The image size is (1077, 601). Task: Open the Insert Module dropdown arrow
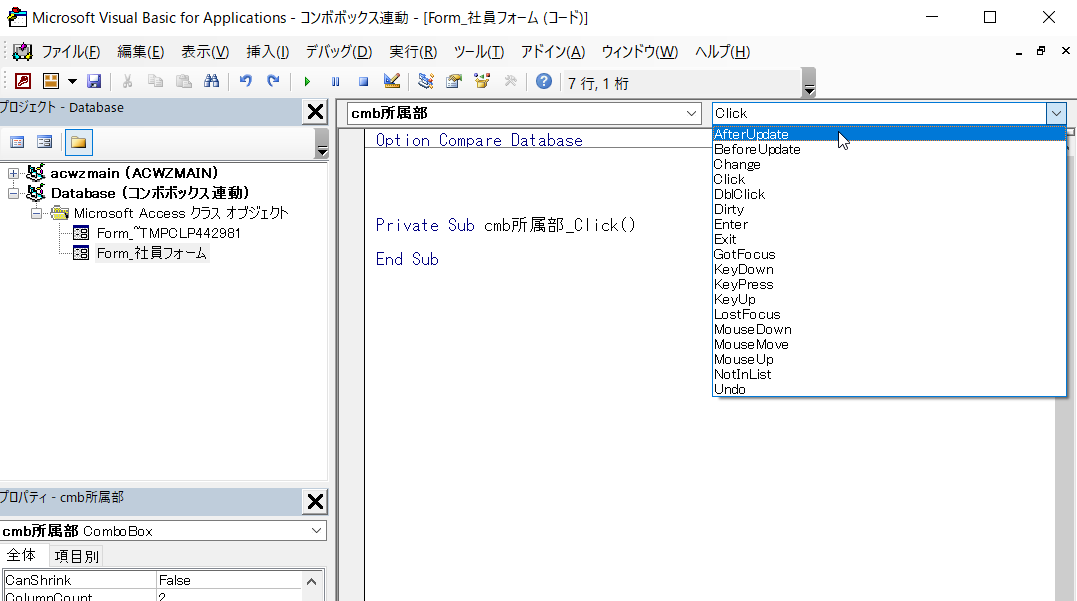click(x=72, y=82)
